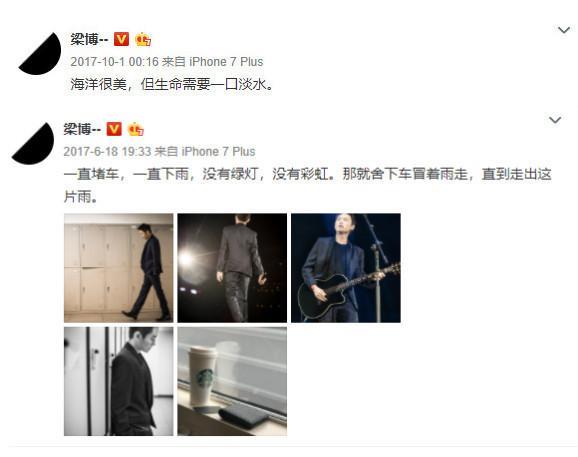This screenshot has height=457, width=578.
Task: Open the username 梁博-- on second post
Action: click(x=82, y=129)
